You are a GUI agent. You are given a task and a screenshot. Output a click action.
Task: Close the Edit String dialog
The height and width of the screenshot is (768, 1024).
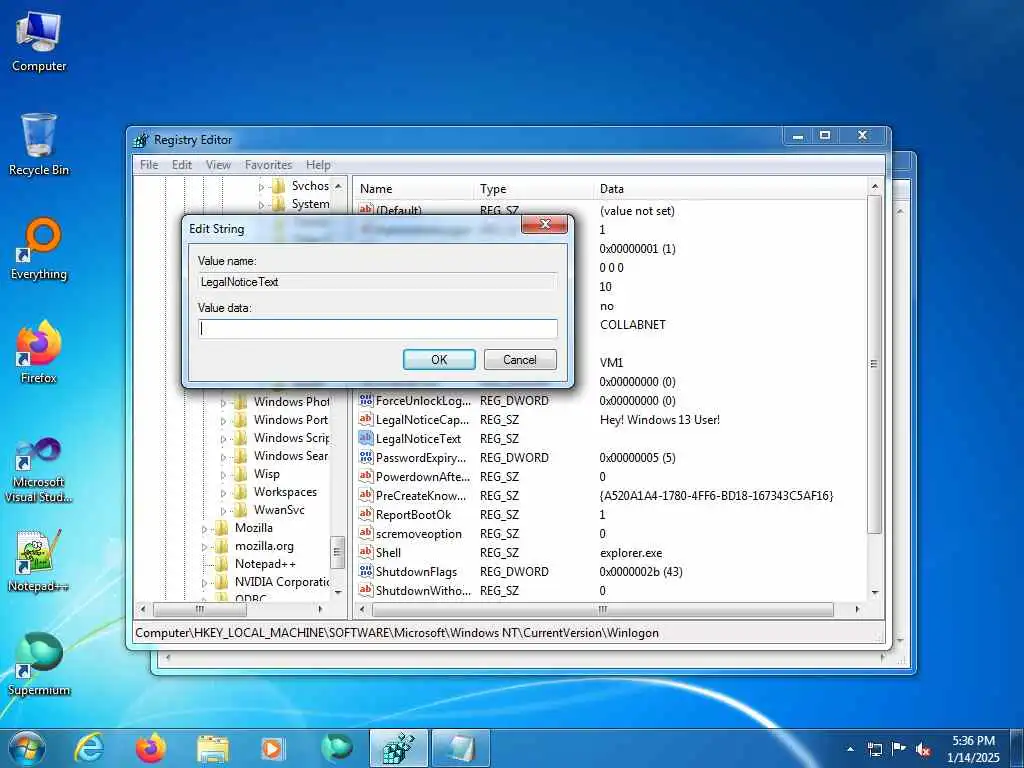(x=545, y=224)
